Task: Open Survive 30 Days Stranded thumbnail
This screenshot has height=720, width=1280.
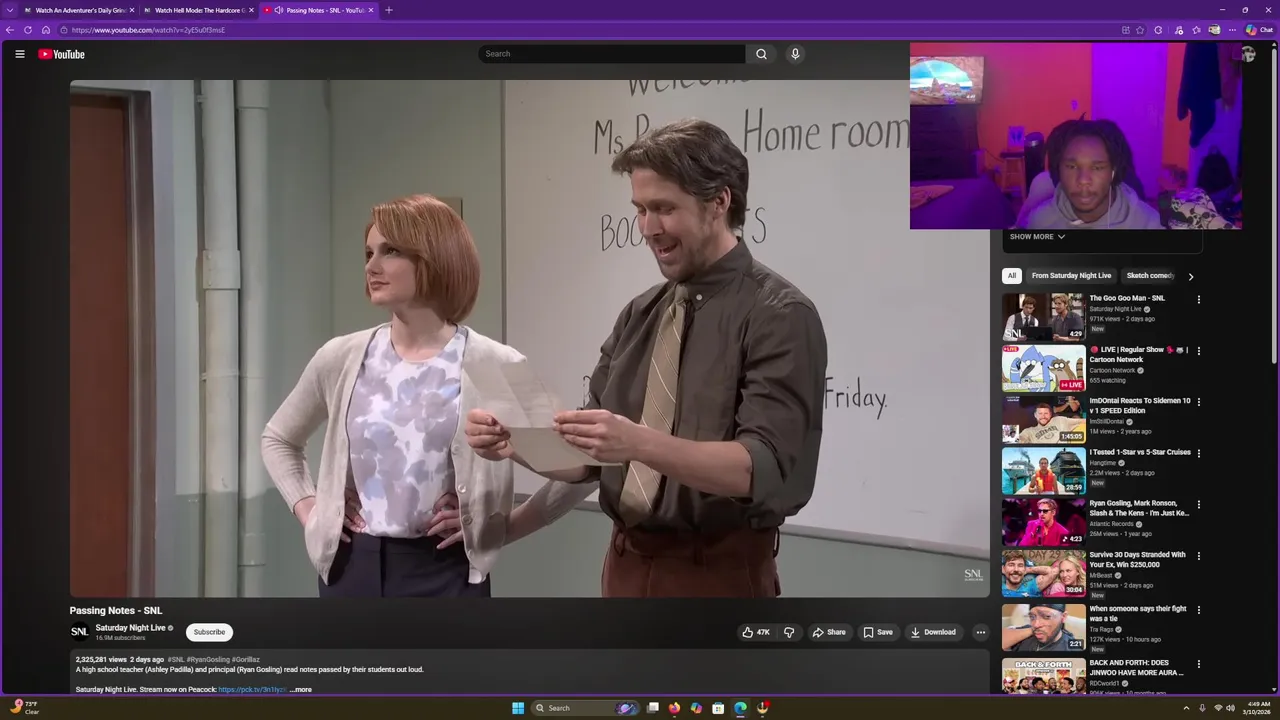Action: 1043,573
